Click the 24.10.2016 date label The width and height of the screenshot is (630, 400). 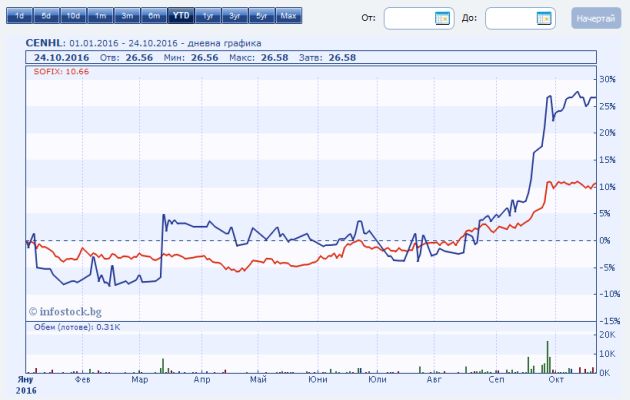click(61, 58)
